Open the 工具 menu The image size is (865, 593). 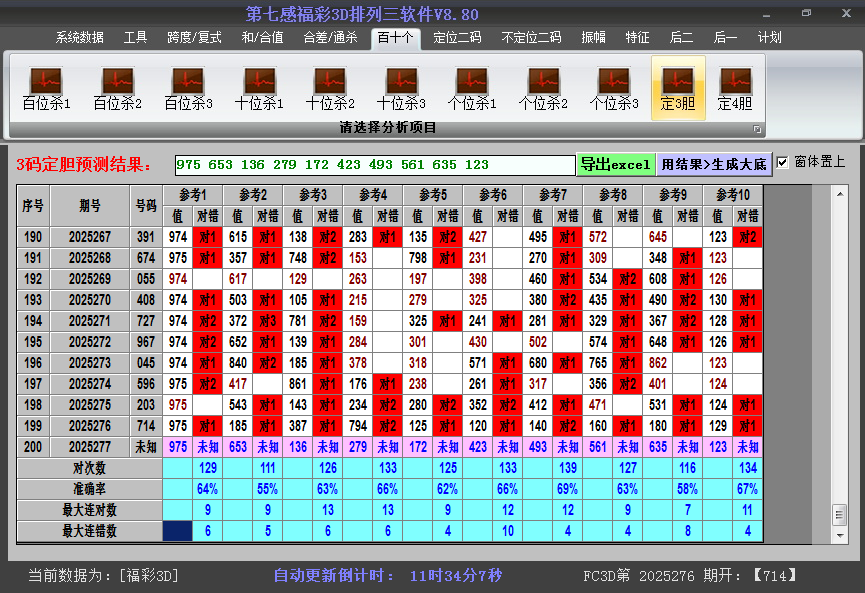tap(135, 38)
